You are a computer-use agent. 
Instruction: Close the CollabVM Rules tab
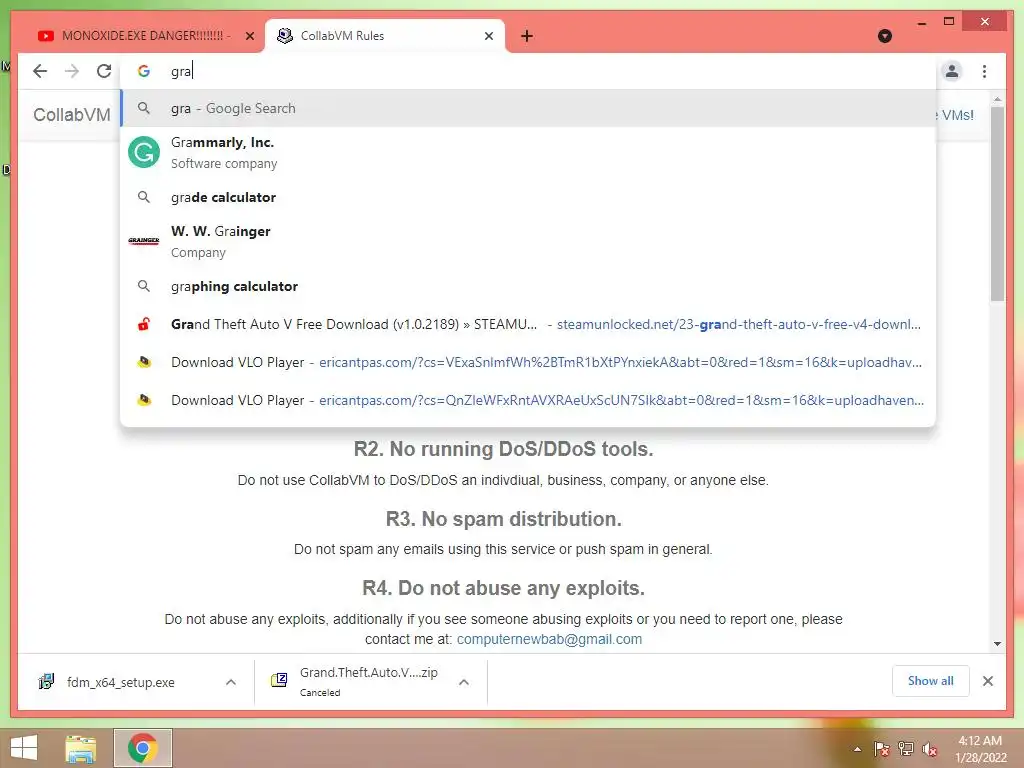[488, 36]
